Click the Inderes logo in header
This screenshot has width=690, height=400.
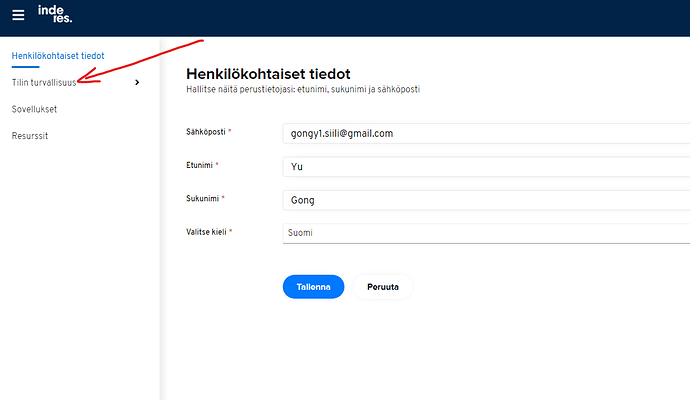click(x=55, y=14)
